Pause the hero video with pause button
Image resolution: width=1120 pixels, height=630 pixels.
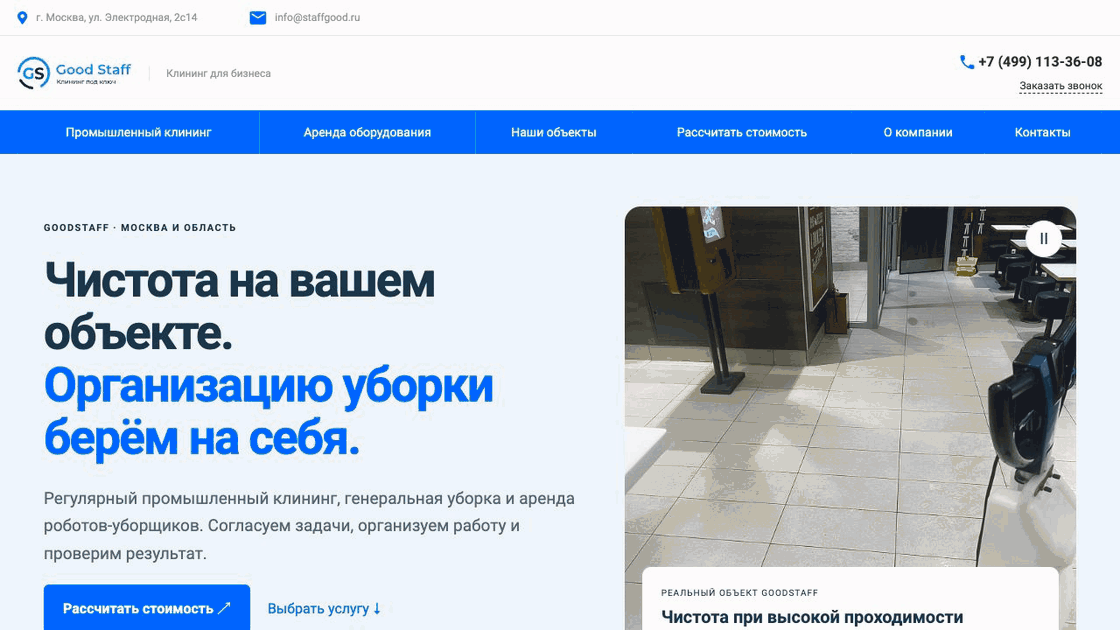click(1044, 239)
